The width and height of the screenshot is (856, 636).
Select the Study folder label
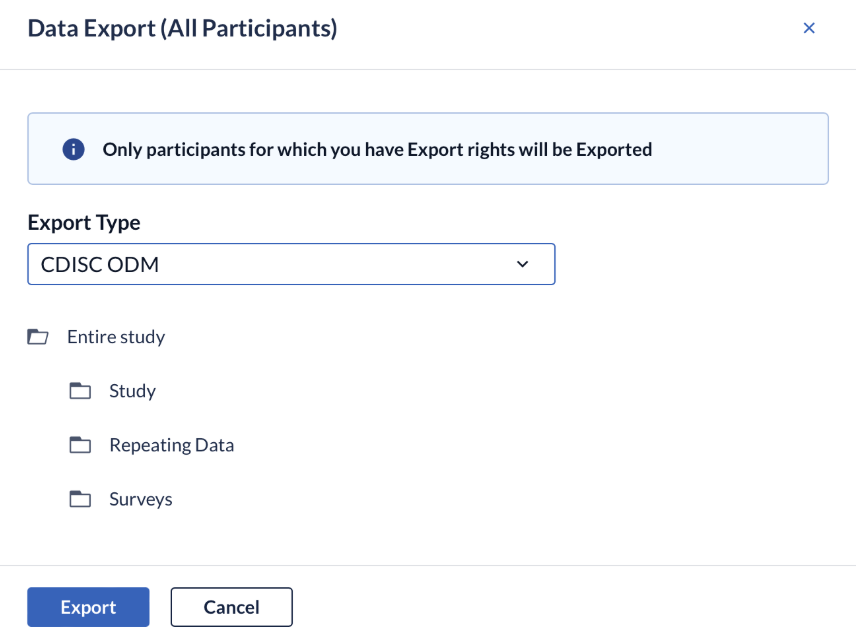click(x=133, y=391)
